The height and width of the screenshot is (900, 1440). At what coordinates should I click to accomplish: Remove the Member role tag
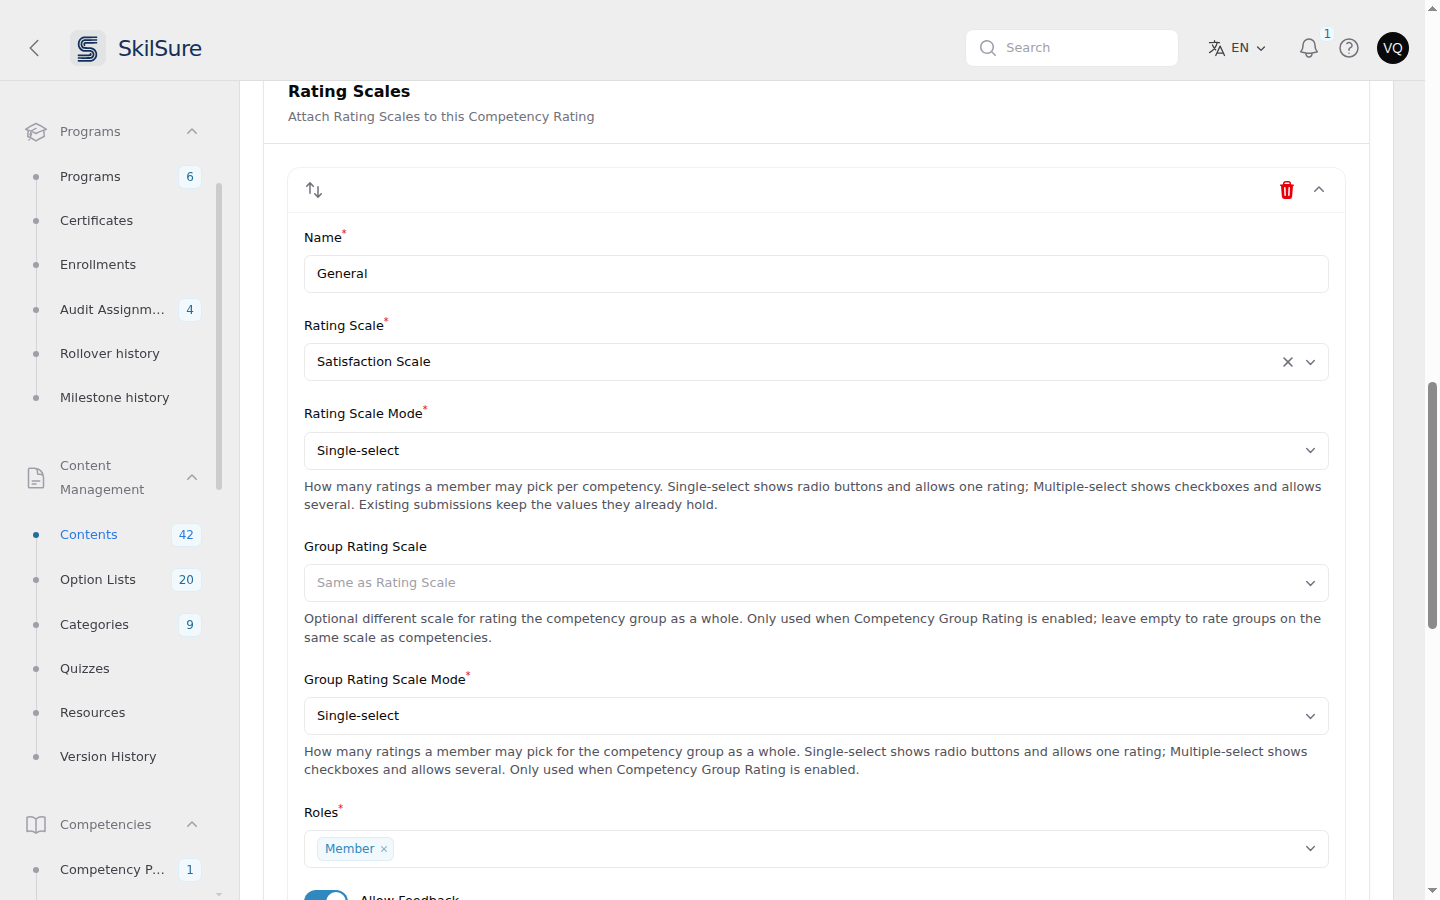[x=384, y=849]
